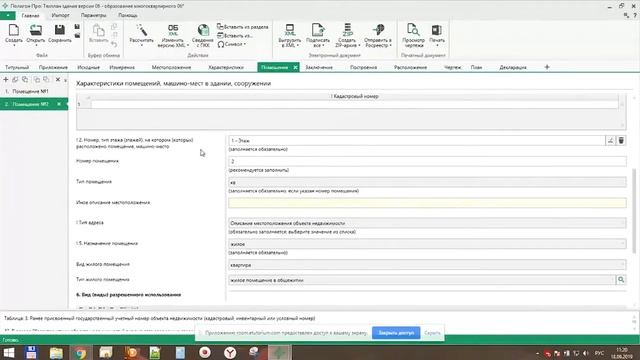Image resolution: width=640 pixels, height=360 pixels.
Task: Open File Explorer folder on taskbar
Action: click(56, 353)
